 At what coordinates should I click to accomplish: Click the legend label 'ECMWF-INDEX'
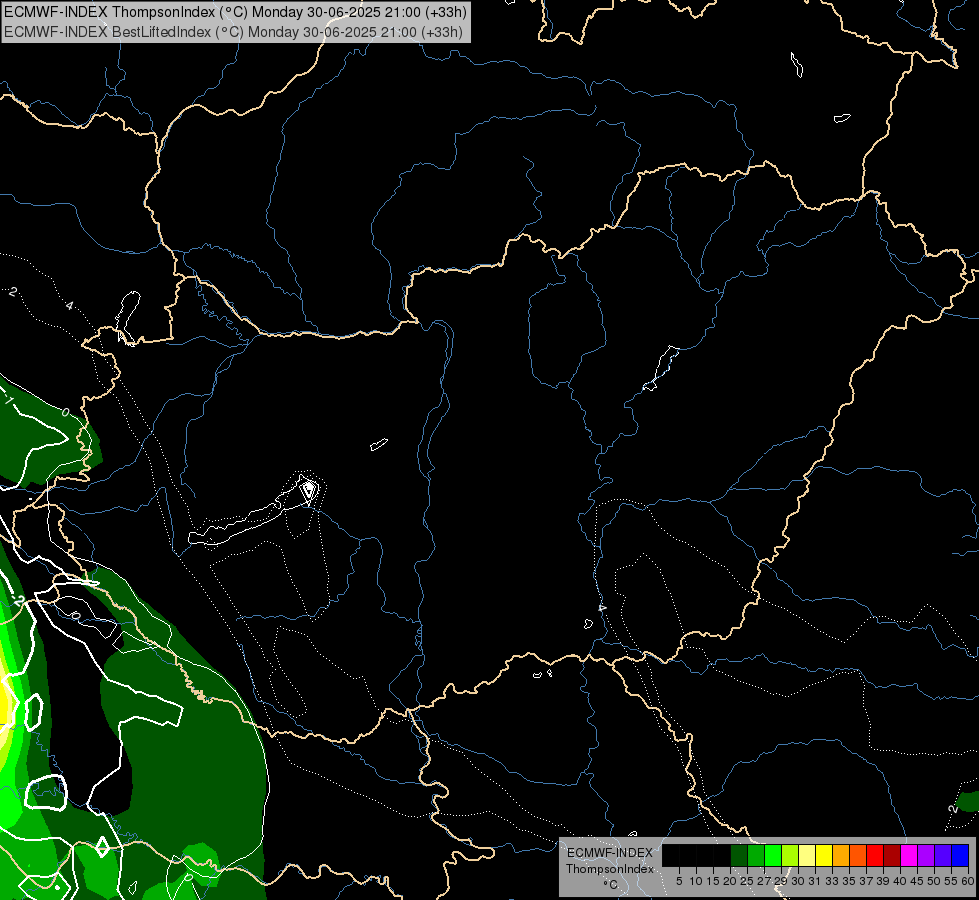[610, 853]
